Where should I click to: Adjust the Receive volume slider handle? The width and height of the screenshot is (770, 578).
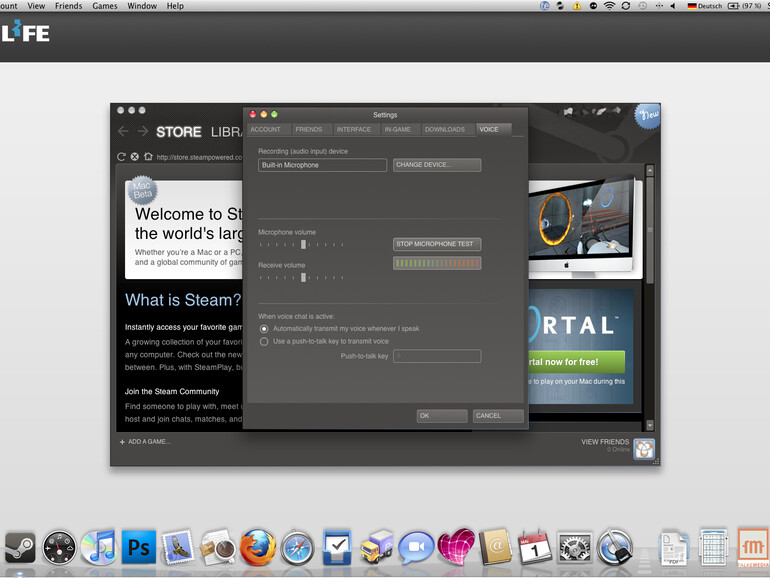point(303,277)
